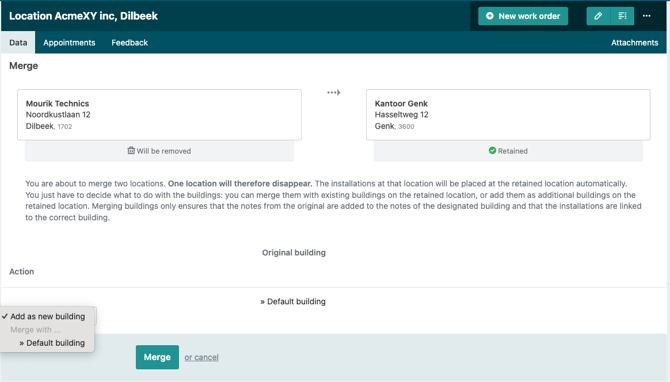Choose » Default building in the dropdown list
Viewport: 670px width, 382px height.
coord(52,343)
